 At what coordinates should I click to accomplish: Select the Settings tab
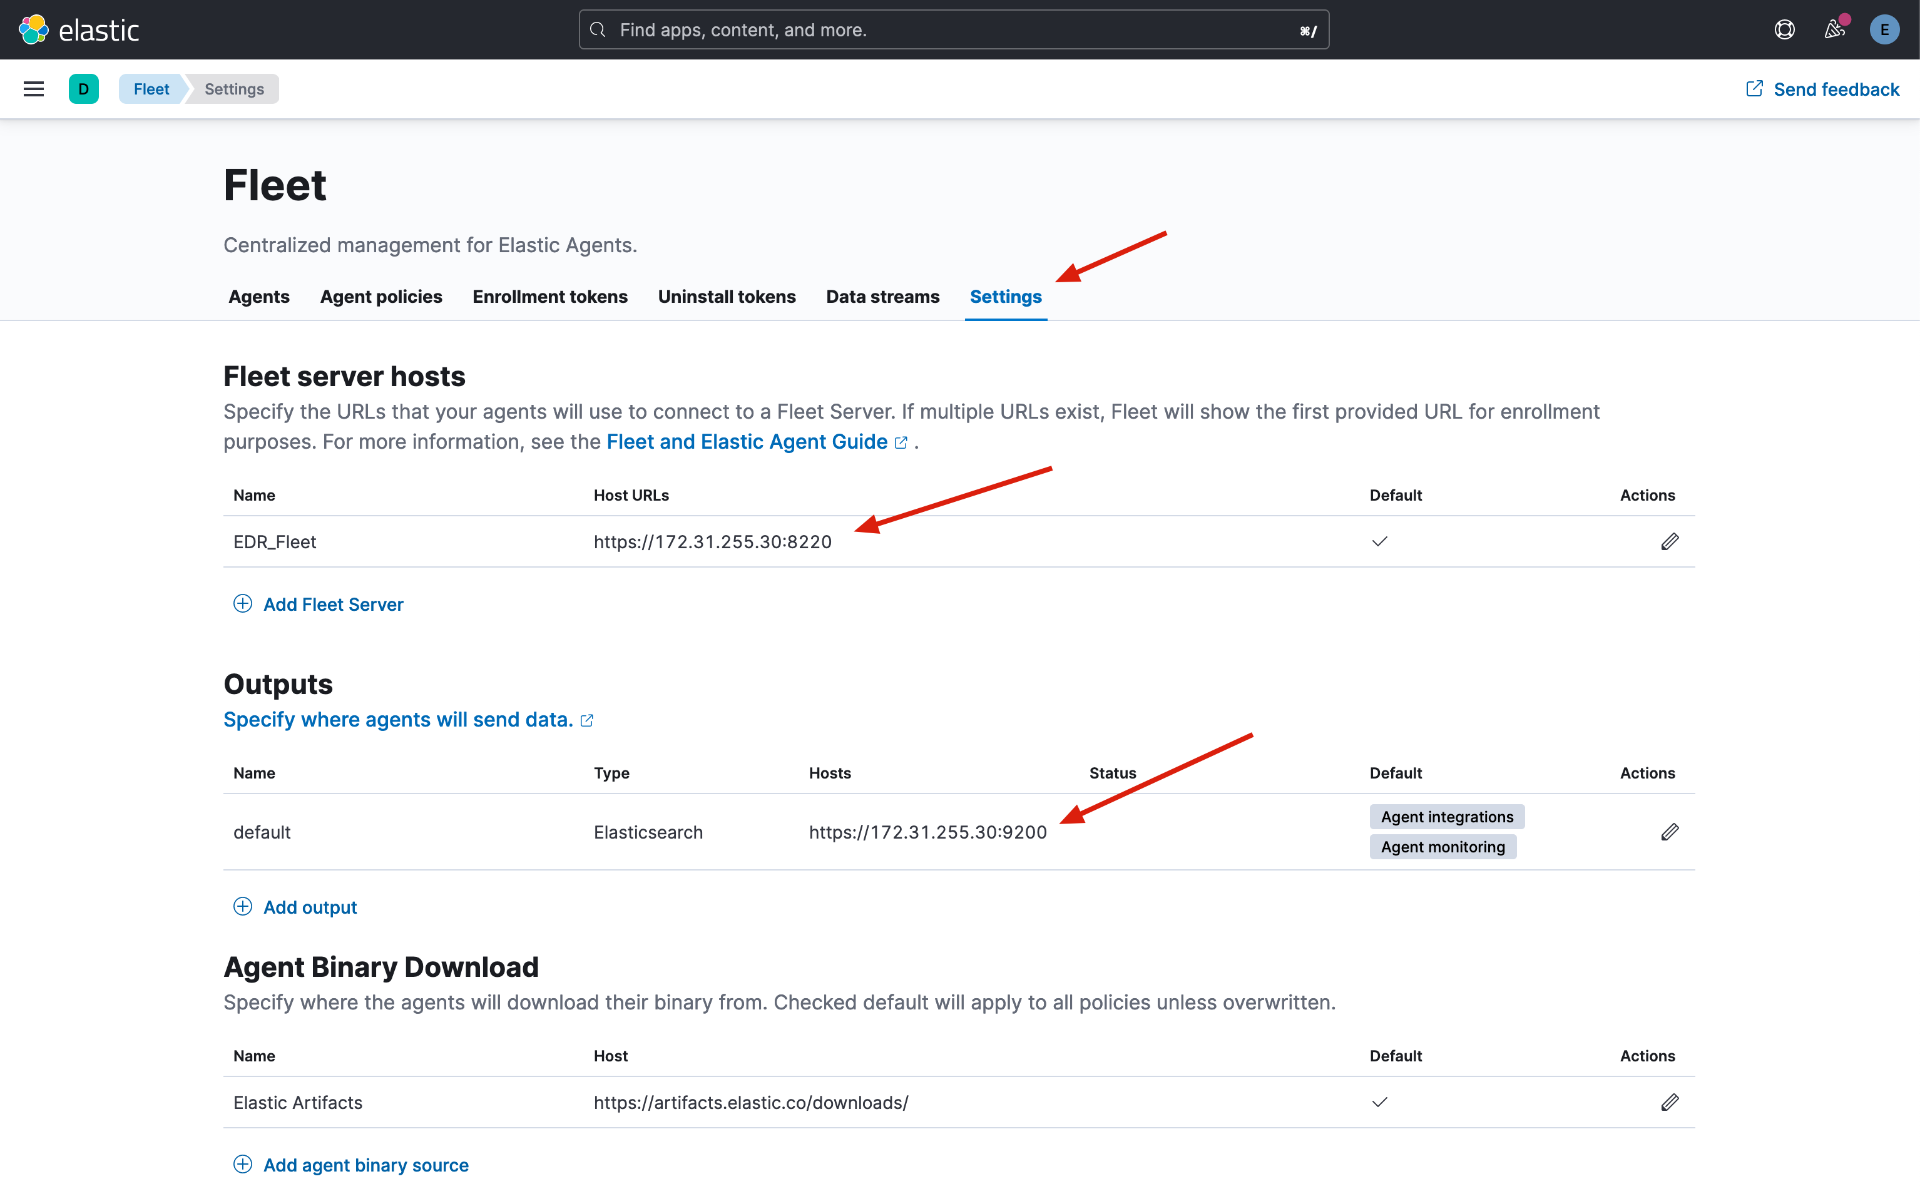tap(1006, 297)
